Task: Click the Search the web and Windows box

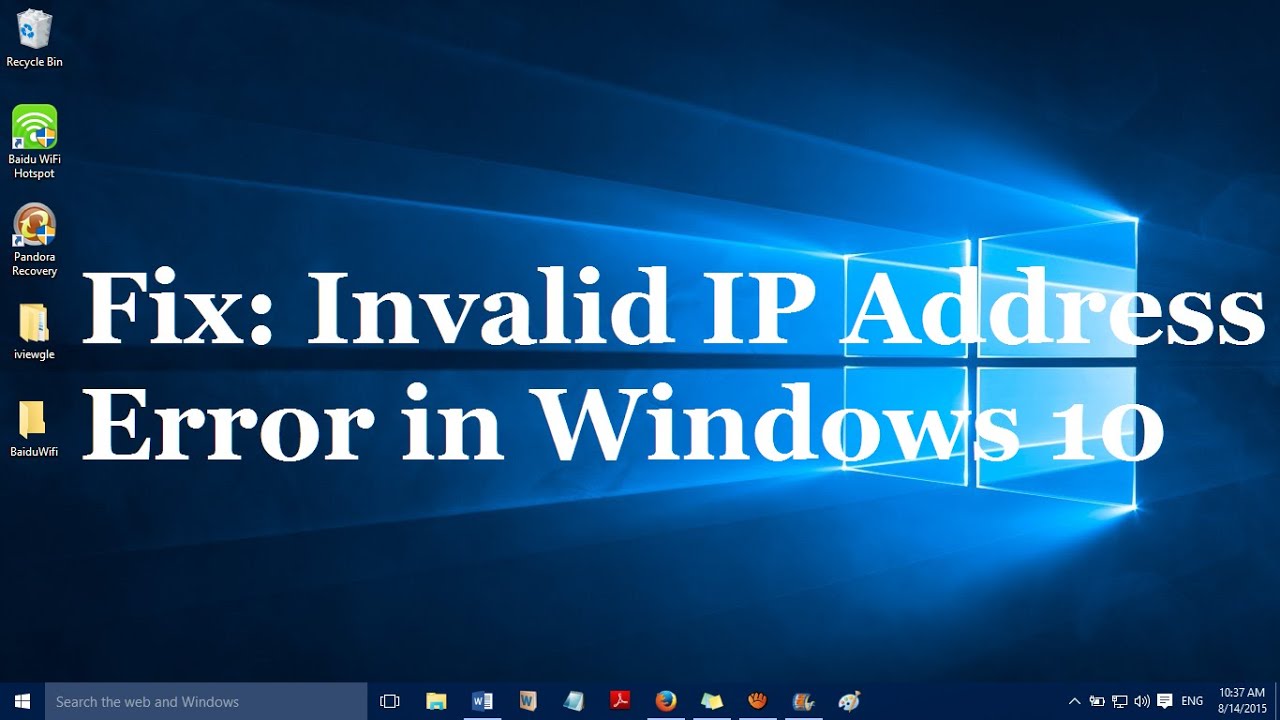Action: (x=206, y=701)
